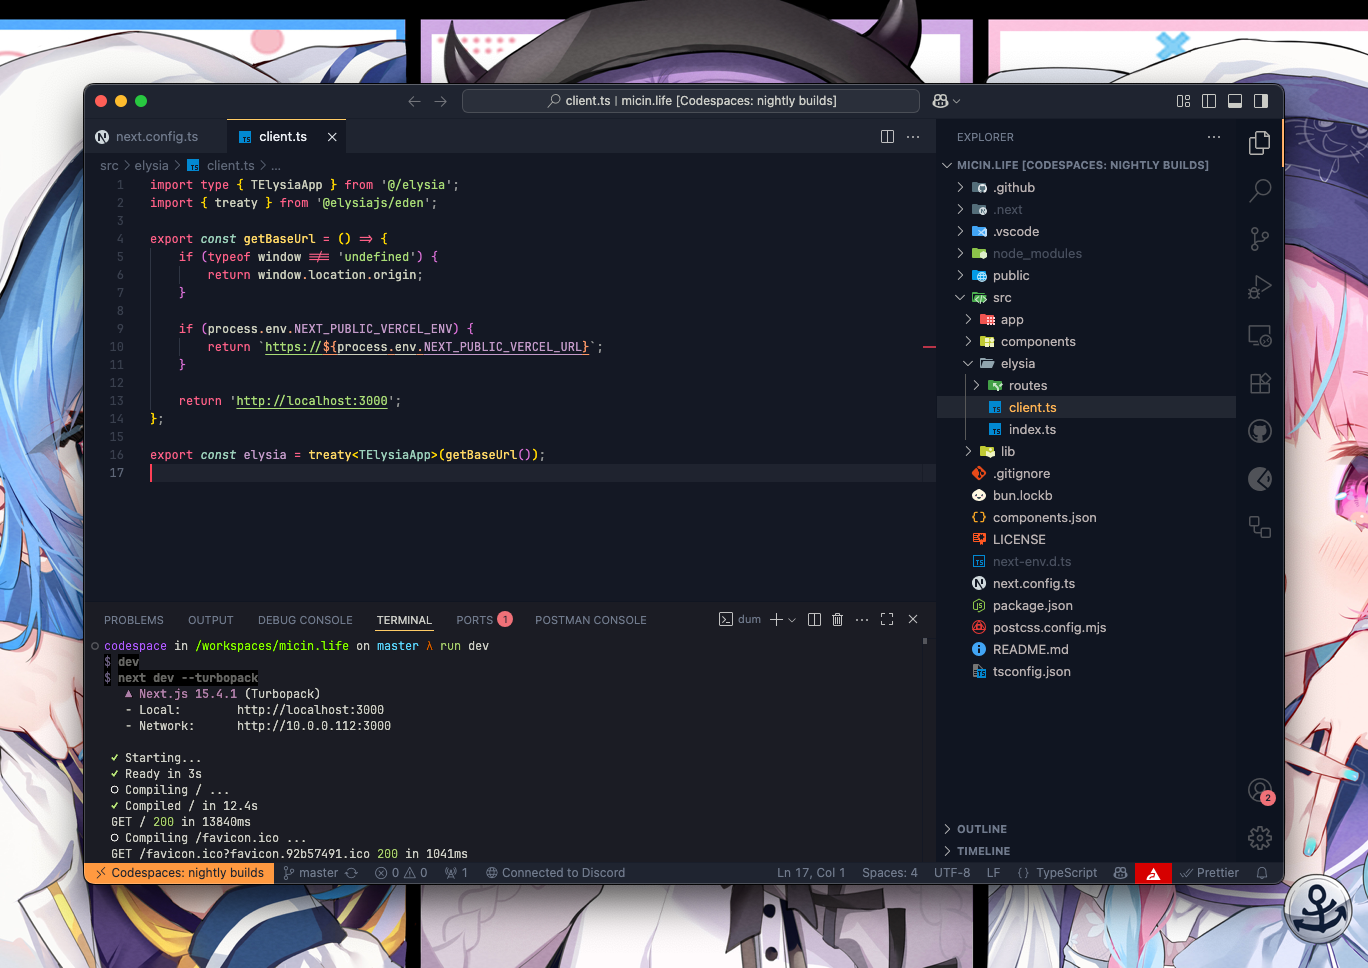Image resolution: width=1368 pixels, height=968 pixels.
Task: Click the Copilot status icon in status bar
Action: [1121, 873]
